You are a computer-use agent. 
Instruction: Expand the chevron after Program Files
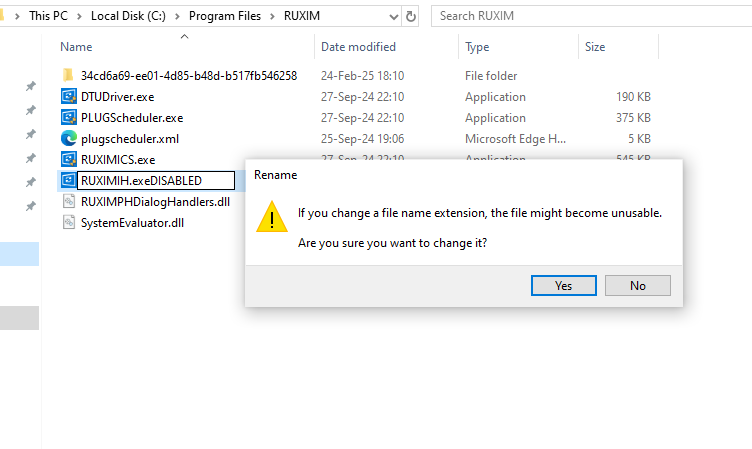272,16
